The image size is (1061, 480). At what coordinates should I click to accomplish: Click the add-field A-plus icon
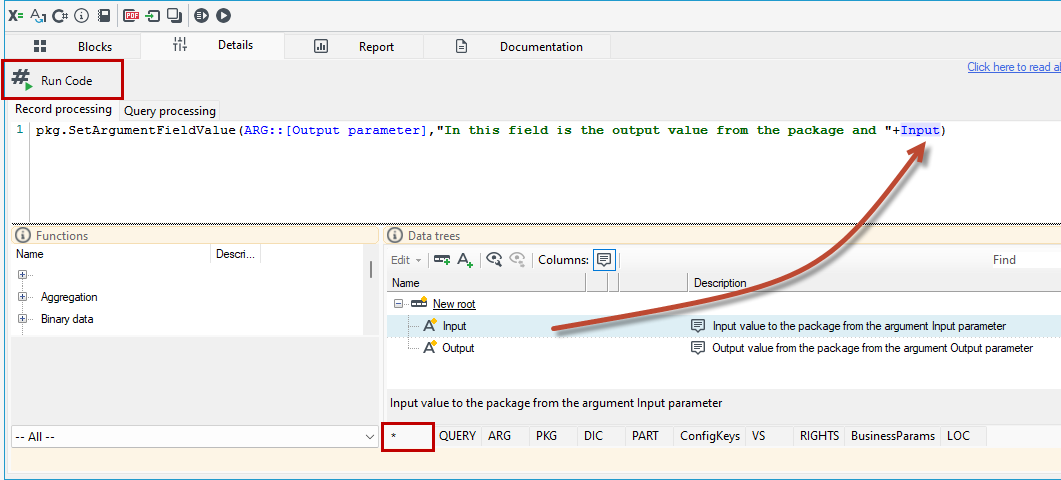pyautogui.click(x=465, y=260)
